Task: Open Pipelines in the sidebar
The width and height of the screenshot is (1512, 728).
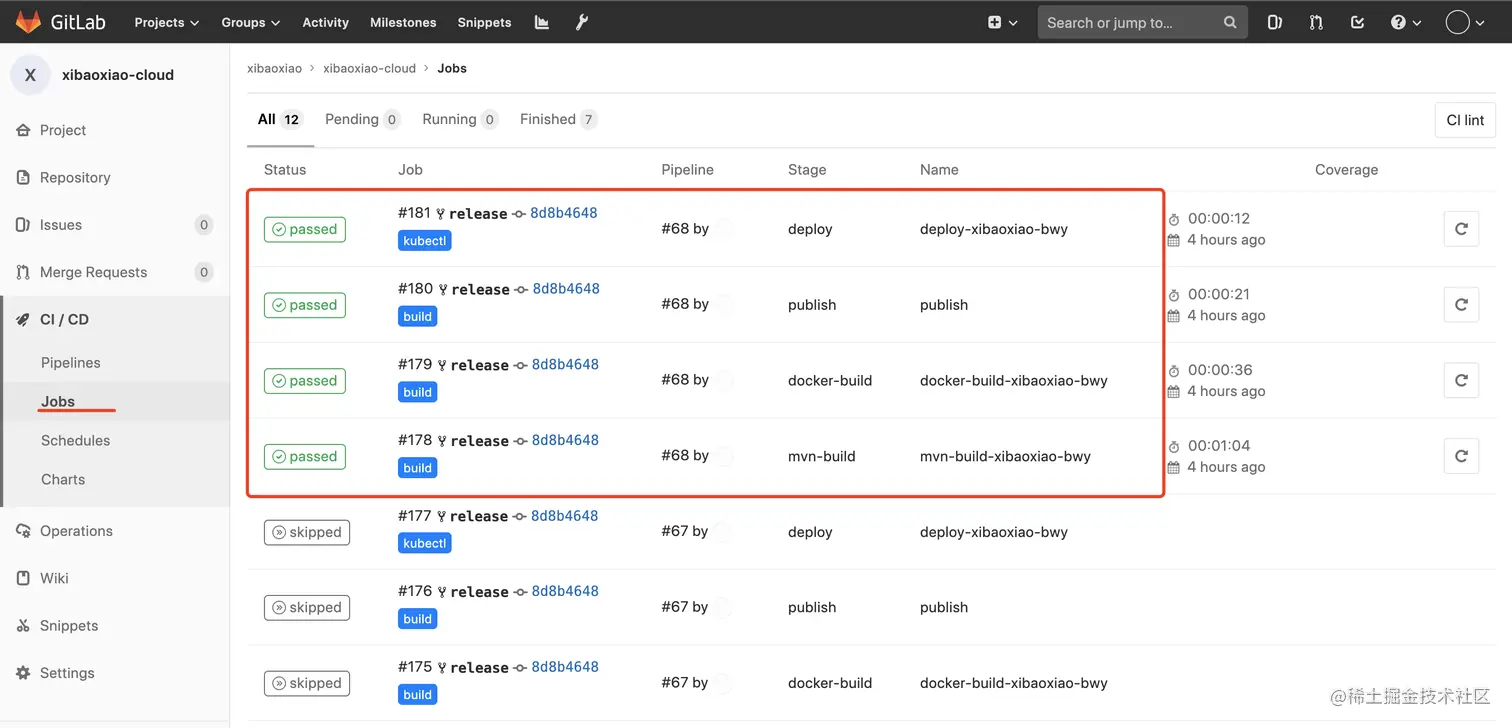Action: coord(70,362)
